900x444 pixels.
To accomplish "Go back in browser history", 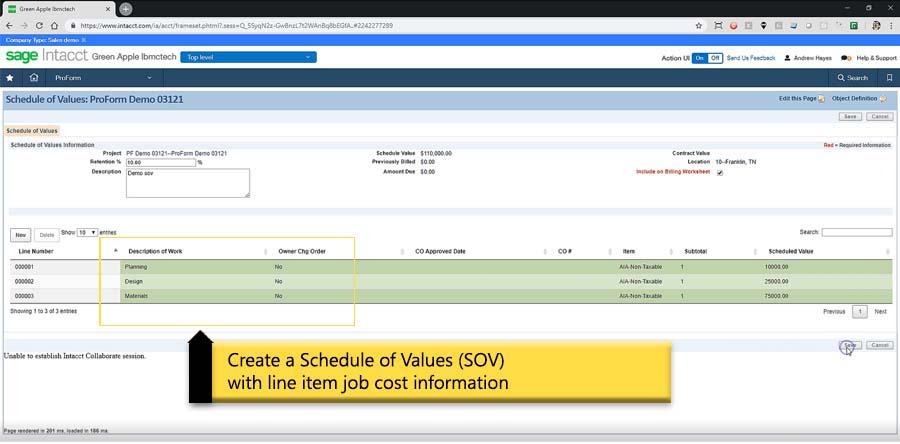I will click(9, 26).
